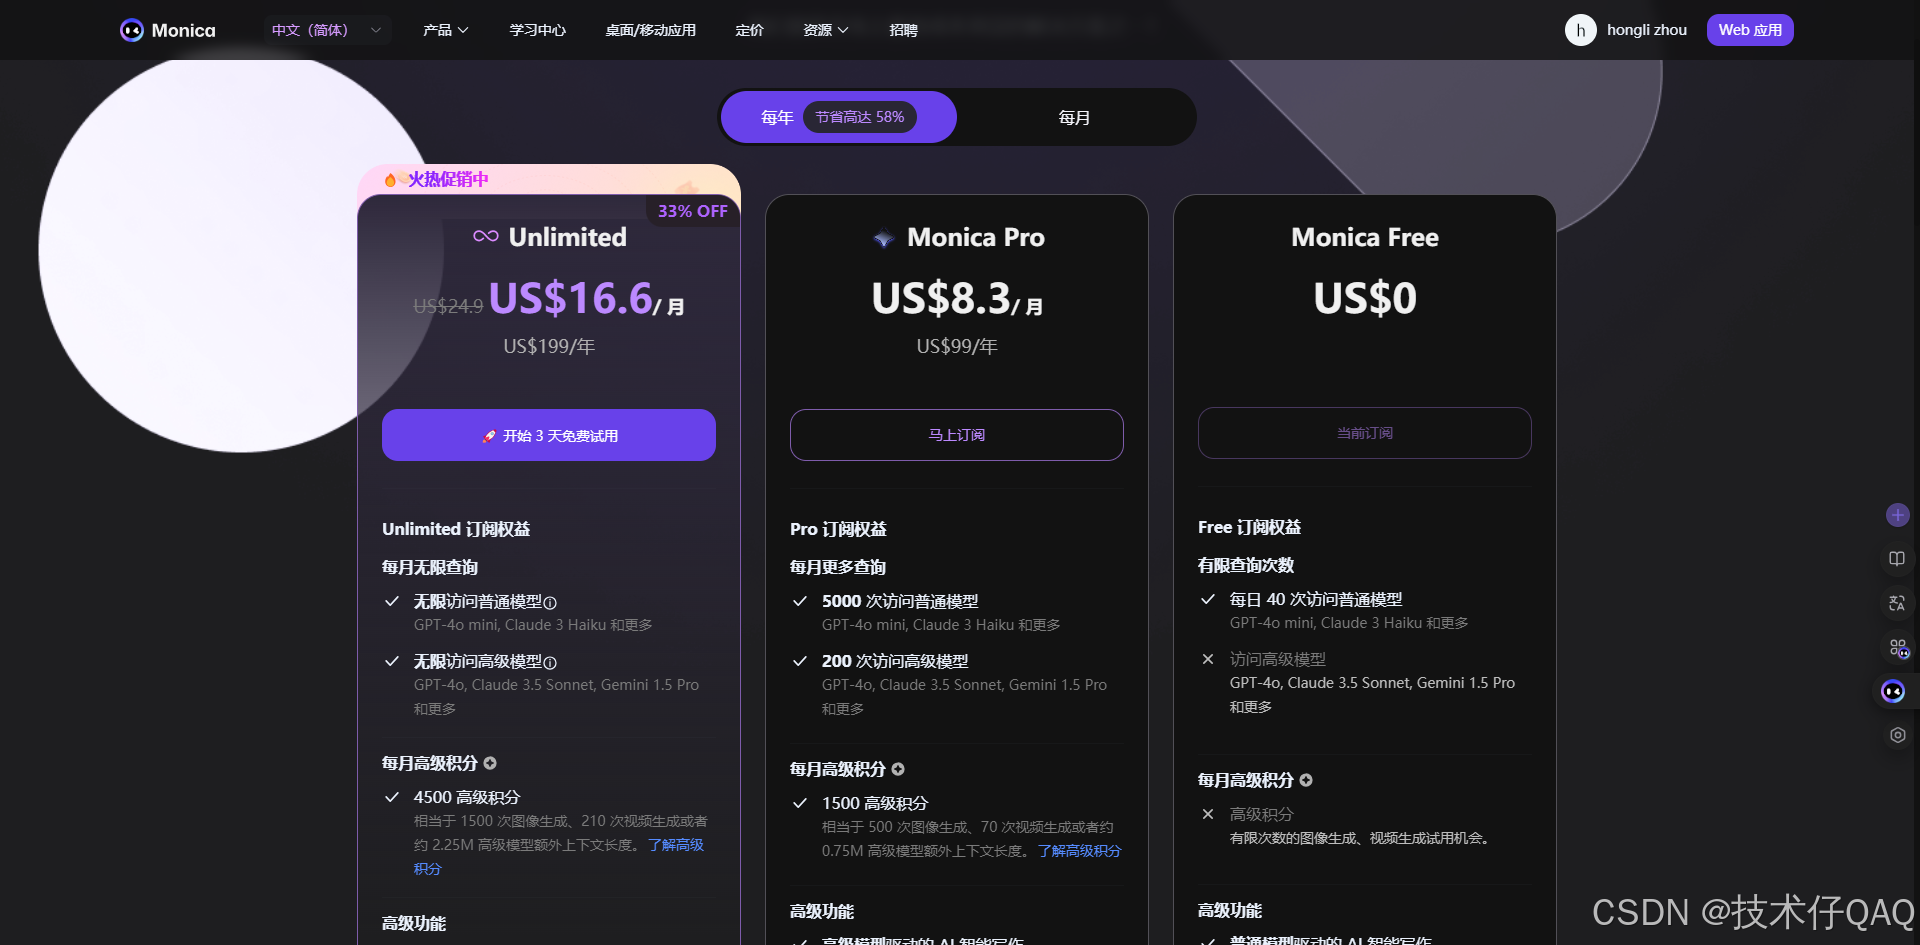Open the purple plus floating sidebar button
Viewport: 1920px width, 945px height.
pos(1897,515)
